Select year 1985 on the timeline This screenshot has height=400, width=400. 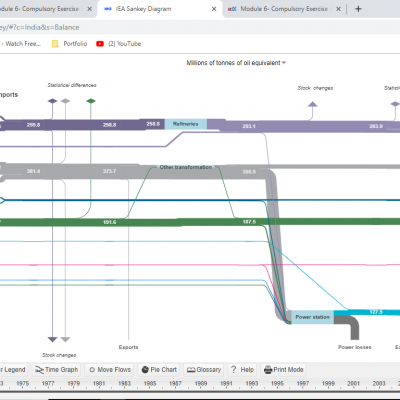[150, 384]
